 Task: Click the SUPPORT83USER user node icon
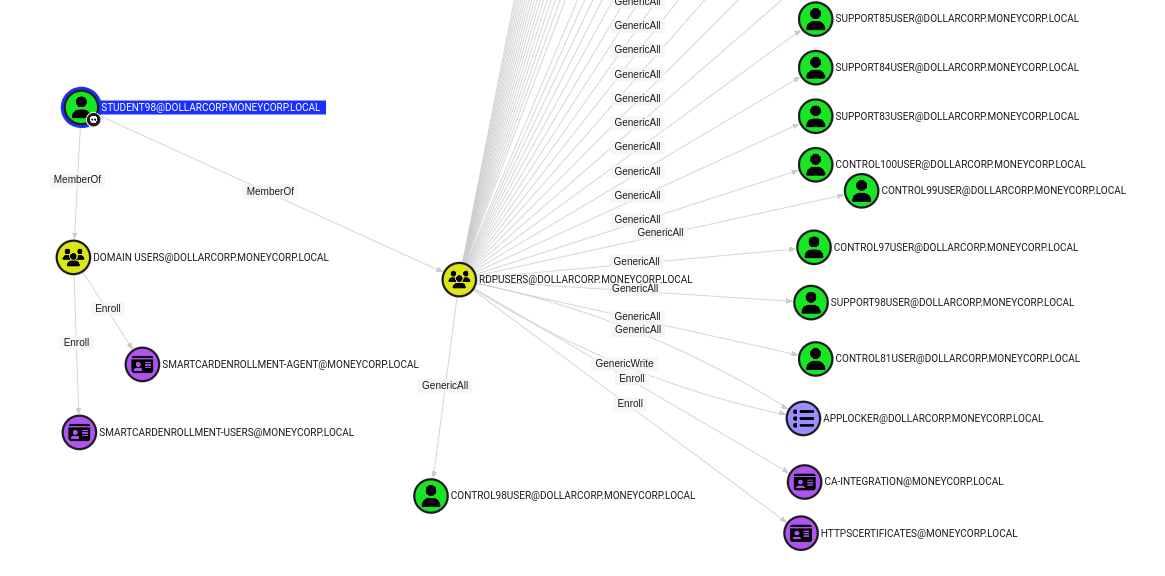point(815,116)
